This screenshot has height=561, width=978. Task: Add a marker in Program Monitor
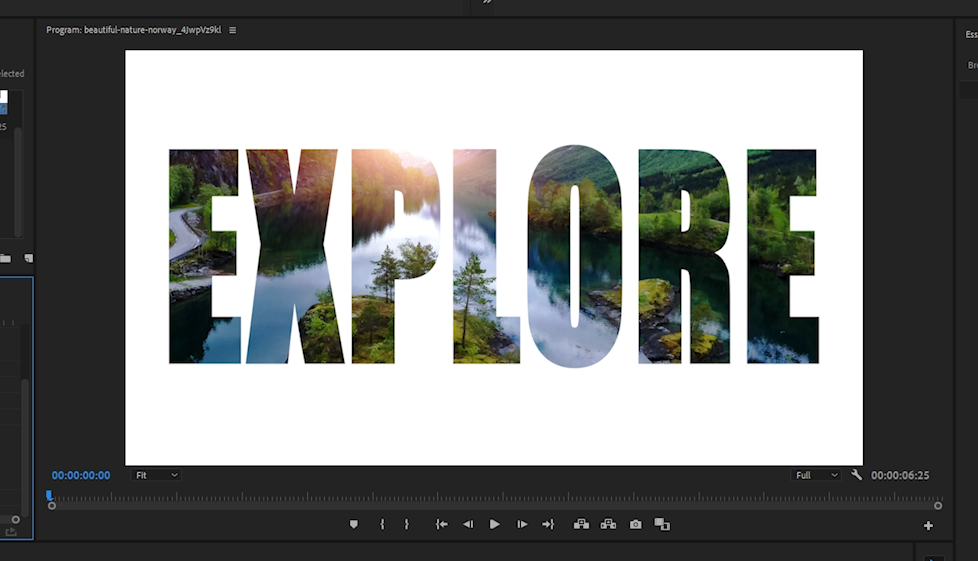pyautogui.click(x=354, y=525)
